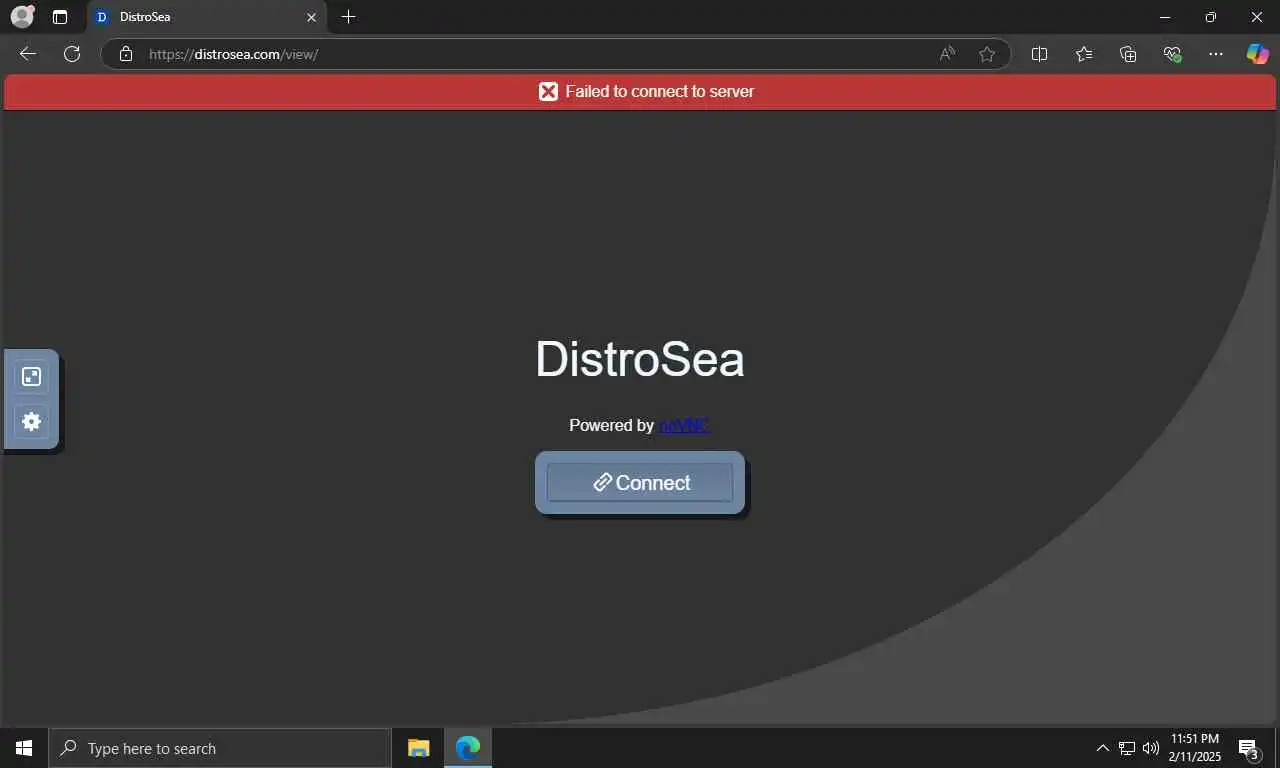Close the DistroSea tab
The width and height of the screenshot is (1280, 768).
(x=311, y=17)
